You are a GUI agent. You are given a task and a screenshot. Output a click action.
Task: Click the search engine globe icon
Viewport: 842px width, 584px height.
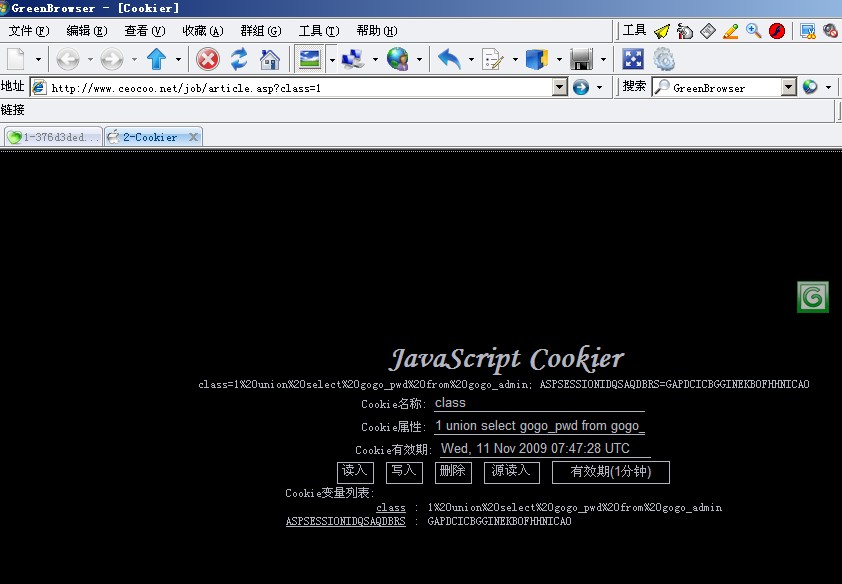coord(810,87)
